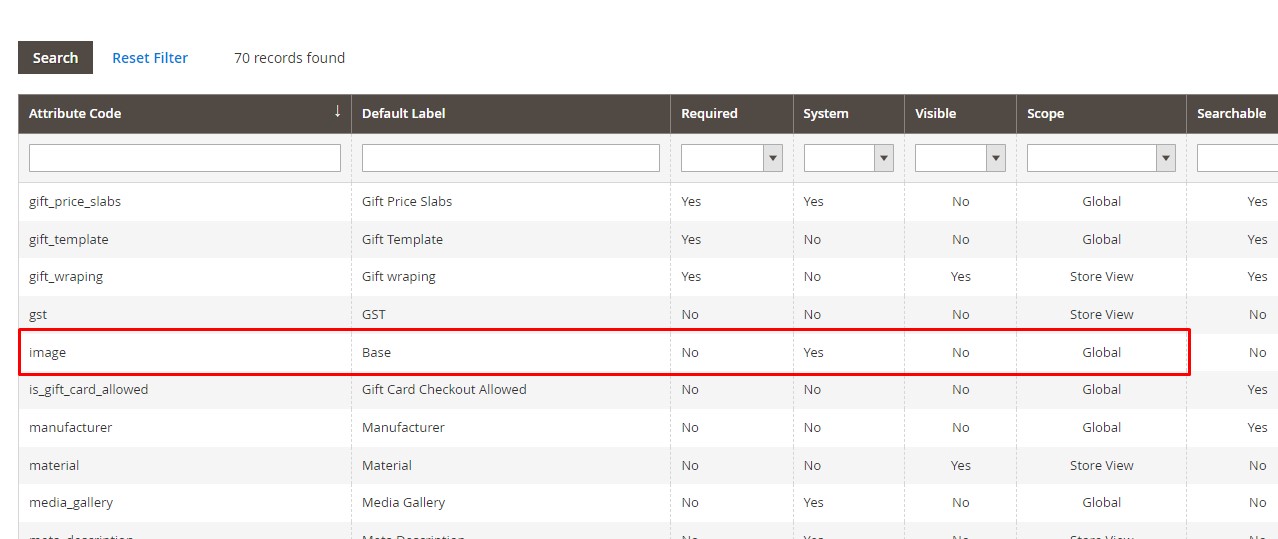Click System Yes value in image row

pyautogui.click(x=813, y=352)
